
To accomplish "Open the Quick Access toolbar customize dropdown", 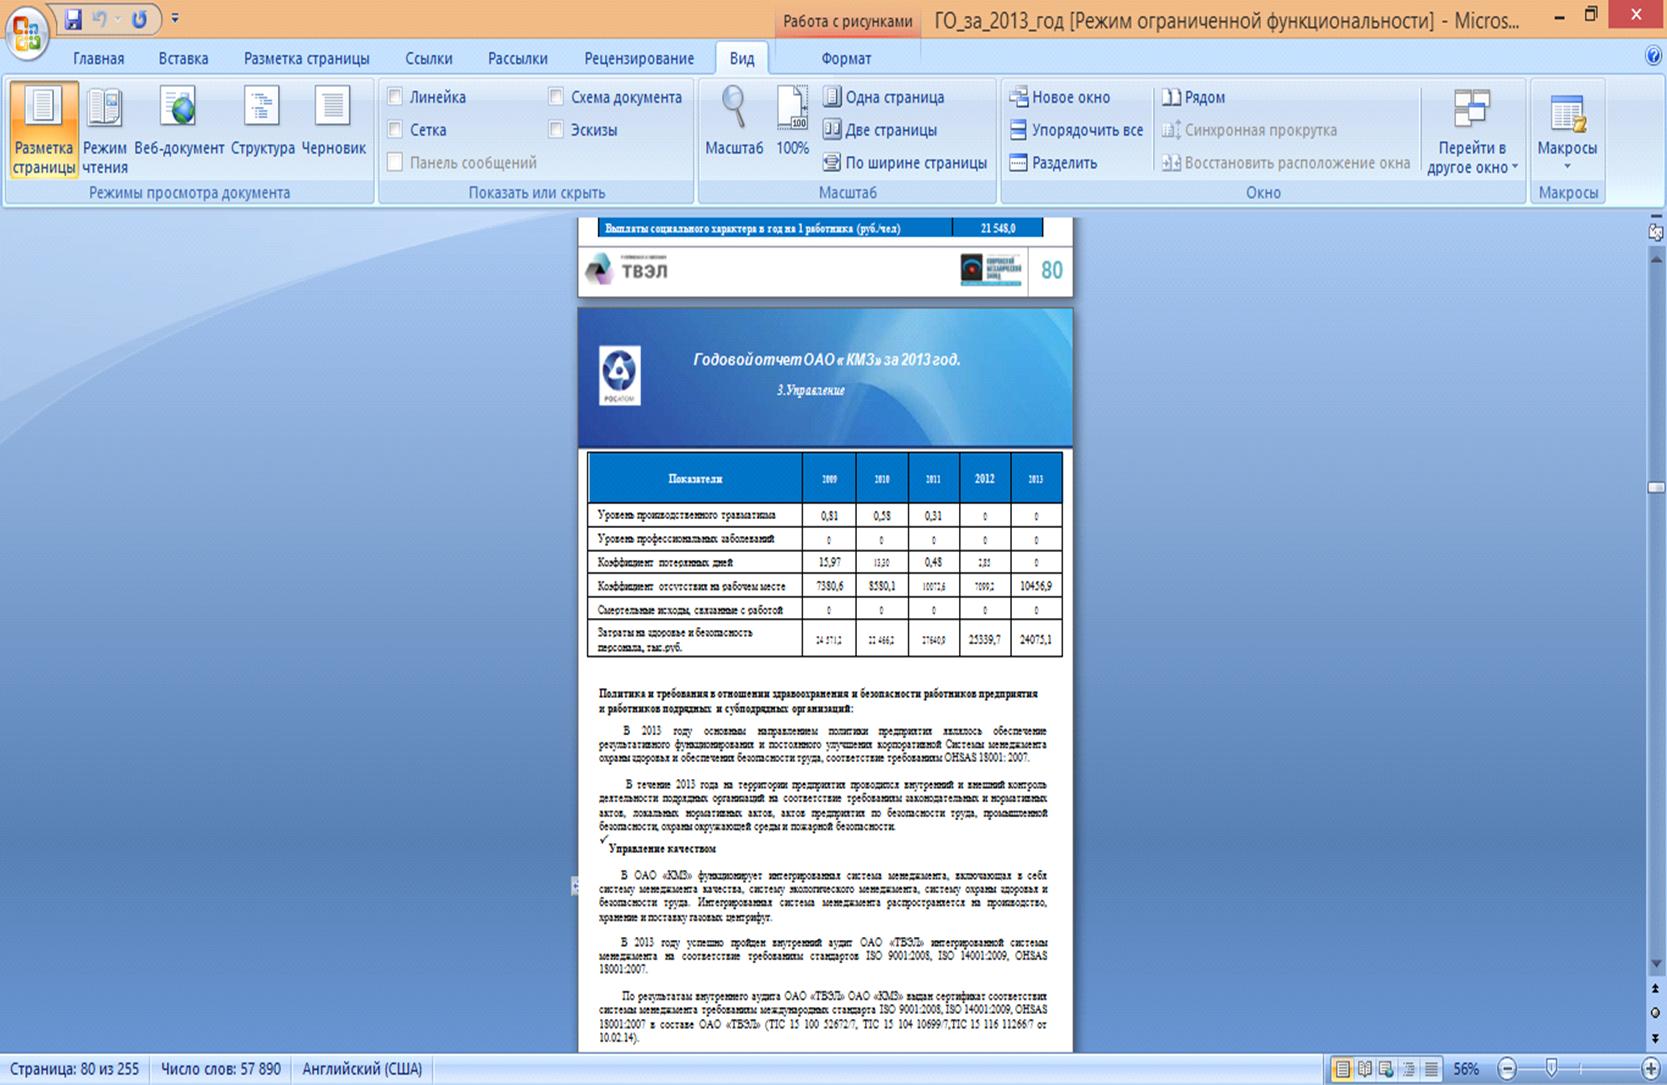I will pos(175,19).
